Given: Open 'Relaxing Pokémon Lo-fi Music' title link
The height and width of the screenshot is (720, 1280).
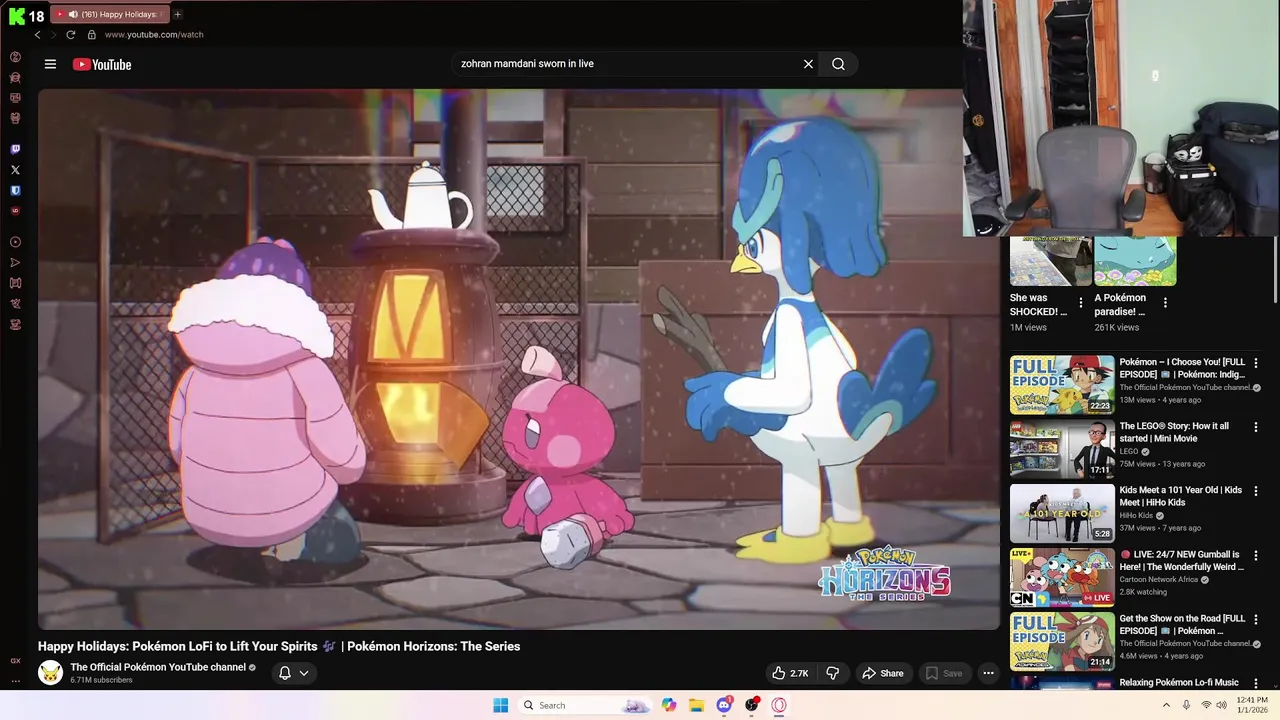Looking at the screenshot, I should pos(1179,682).
